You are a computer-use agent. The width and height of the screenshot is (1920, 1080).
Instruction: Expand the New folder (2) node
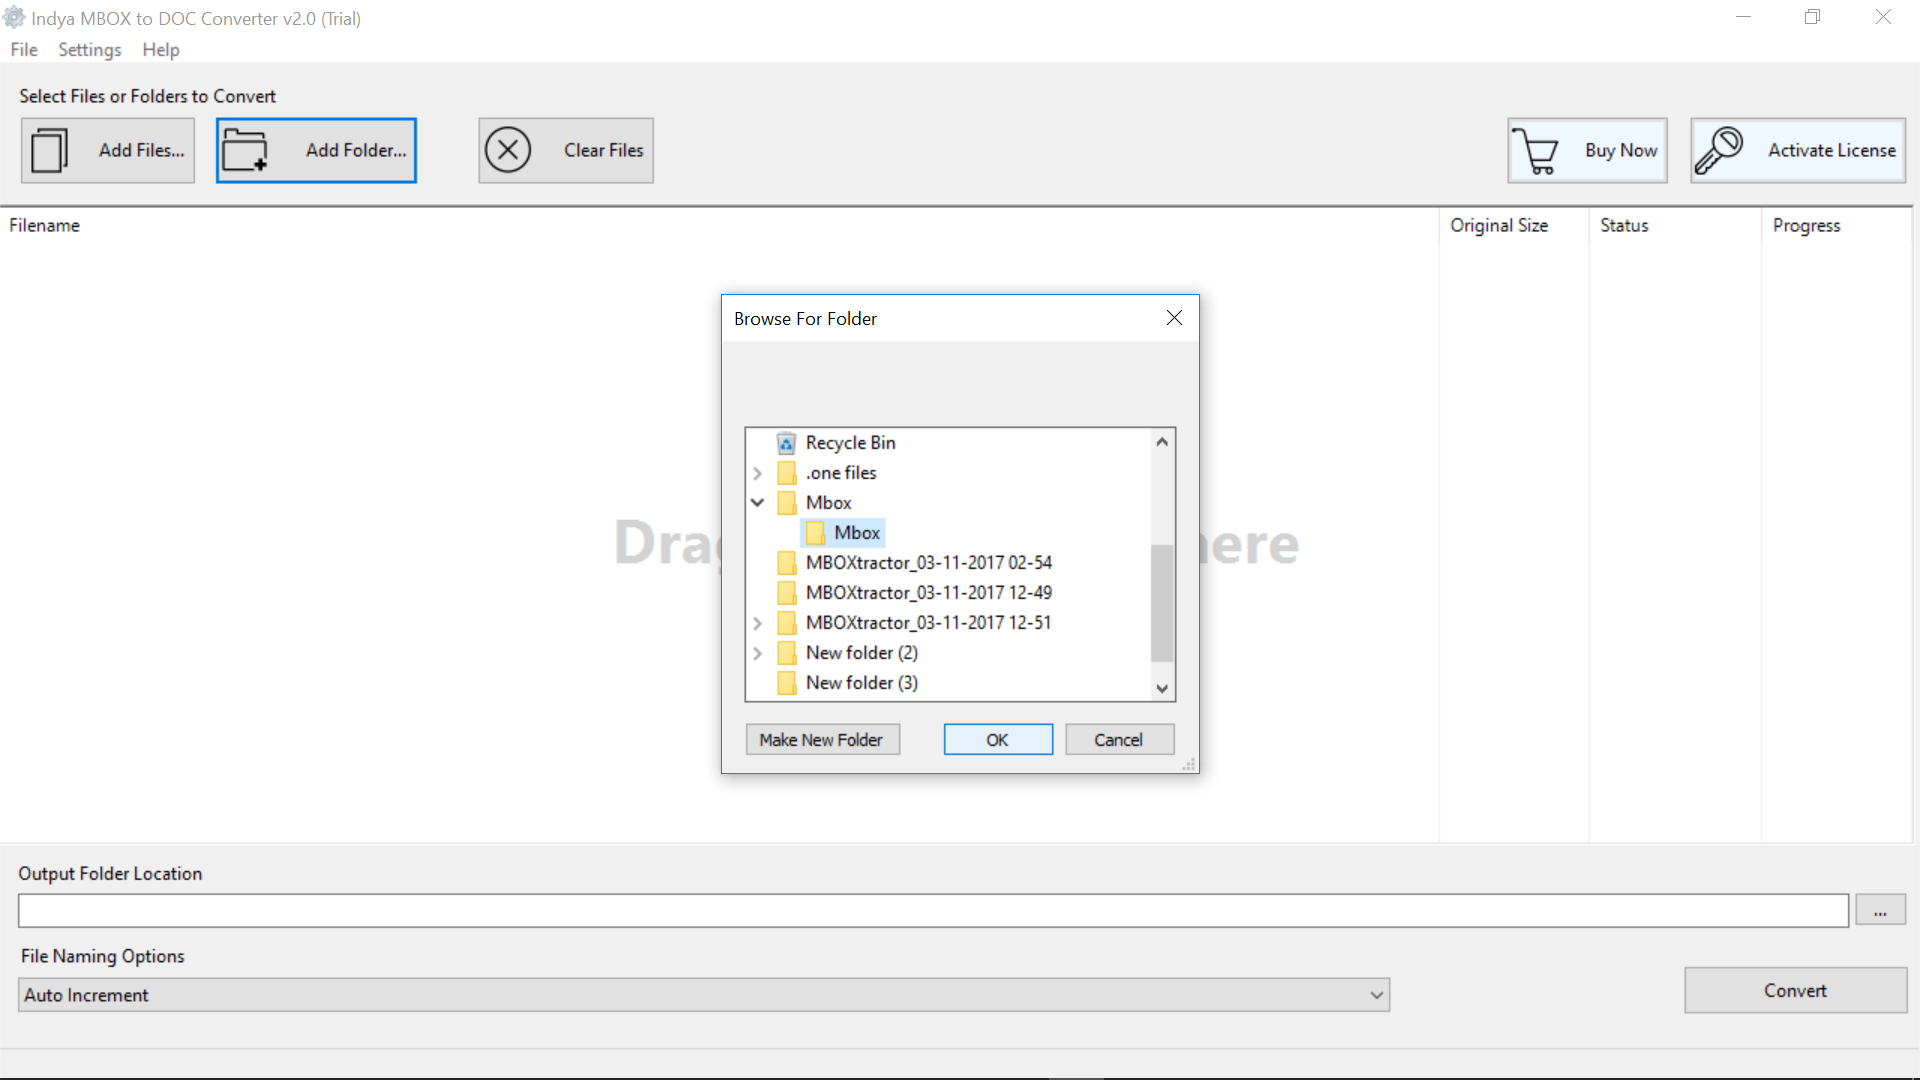pos(758,653)
